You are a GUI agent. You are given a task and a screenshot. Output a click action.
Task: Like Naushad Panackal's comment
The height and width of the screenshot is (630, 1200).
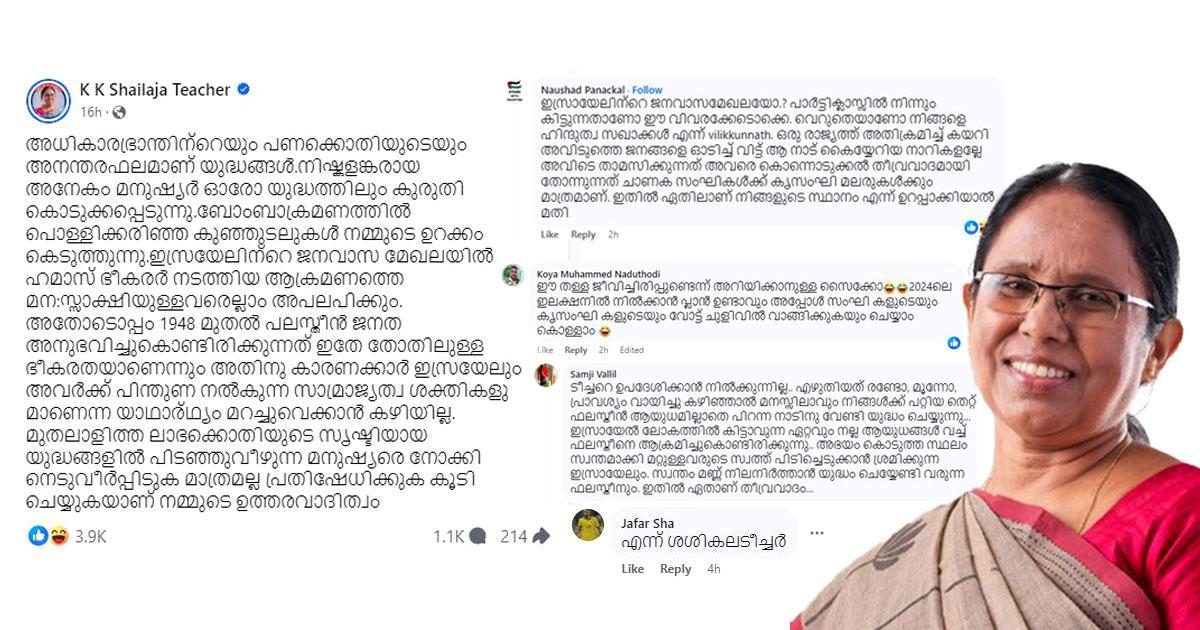[549, 234]
